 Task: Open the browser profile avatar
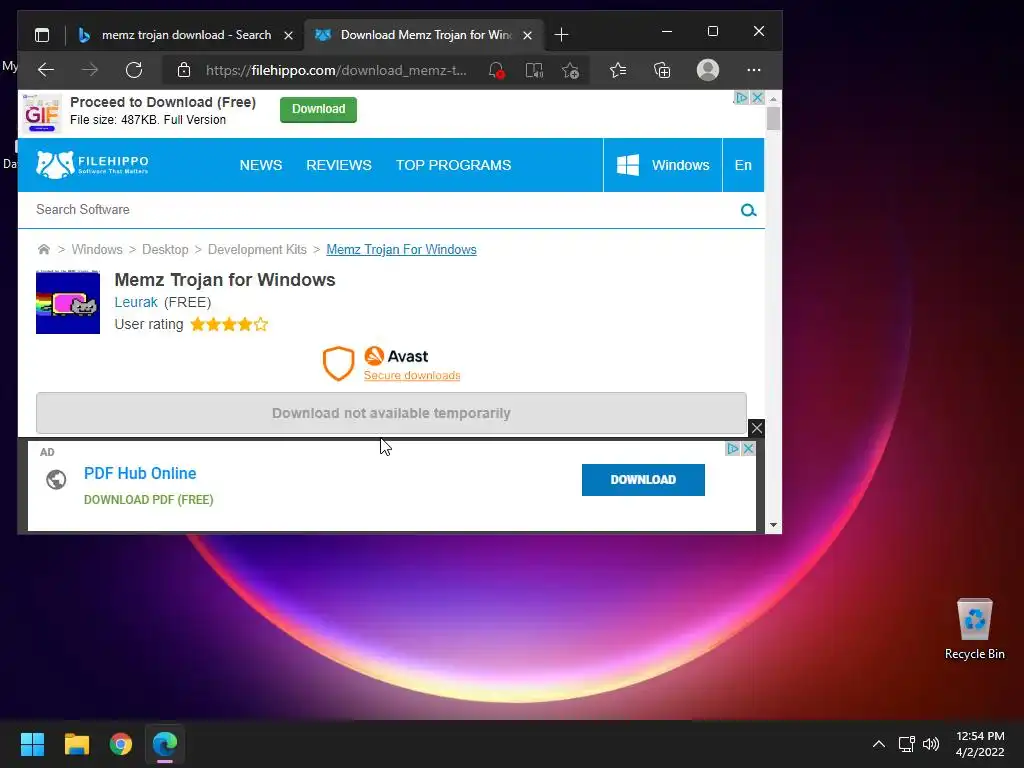coord(708,70)
